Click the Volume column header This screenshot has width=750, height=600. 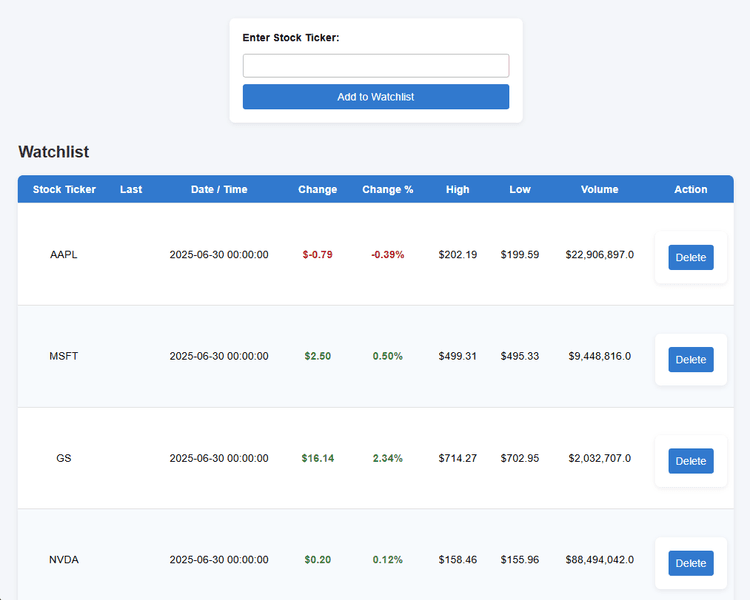[599, 189]
